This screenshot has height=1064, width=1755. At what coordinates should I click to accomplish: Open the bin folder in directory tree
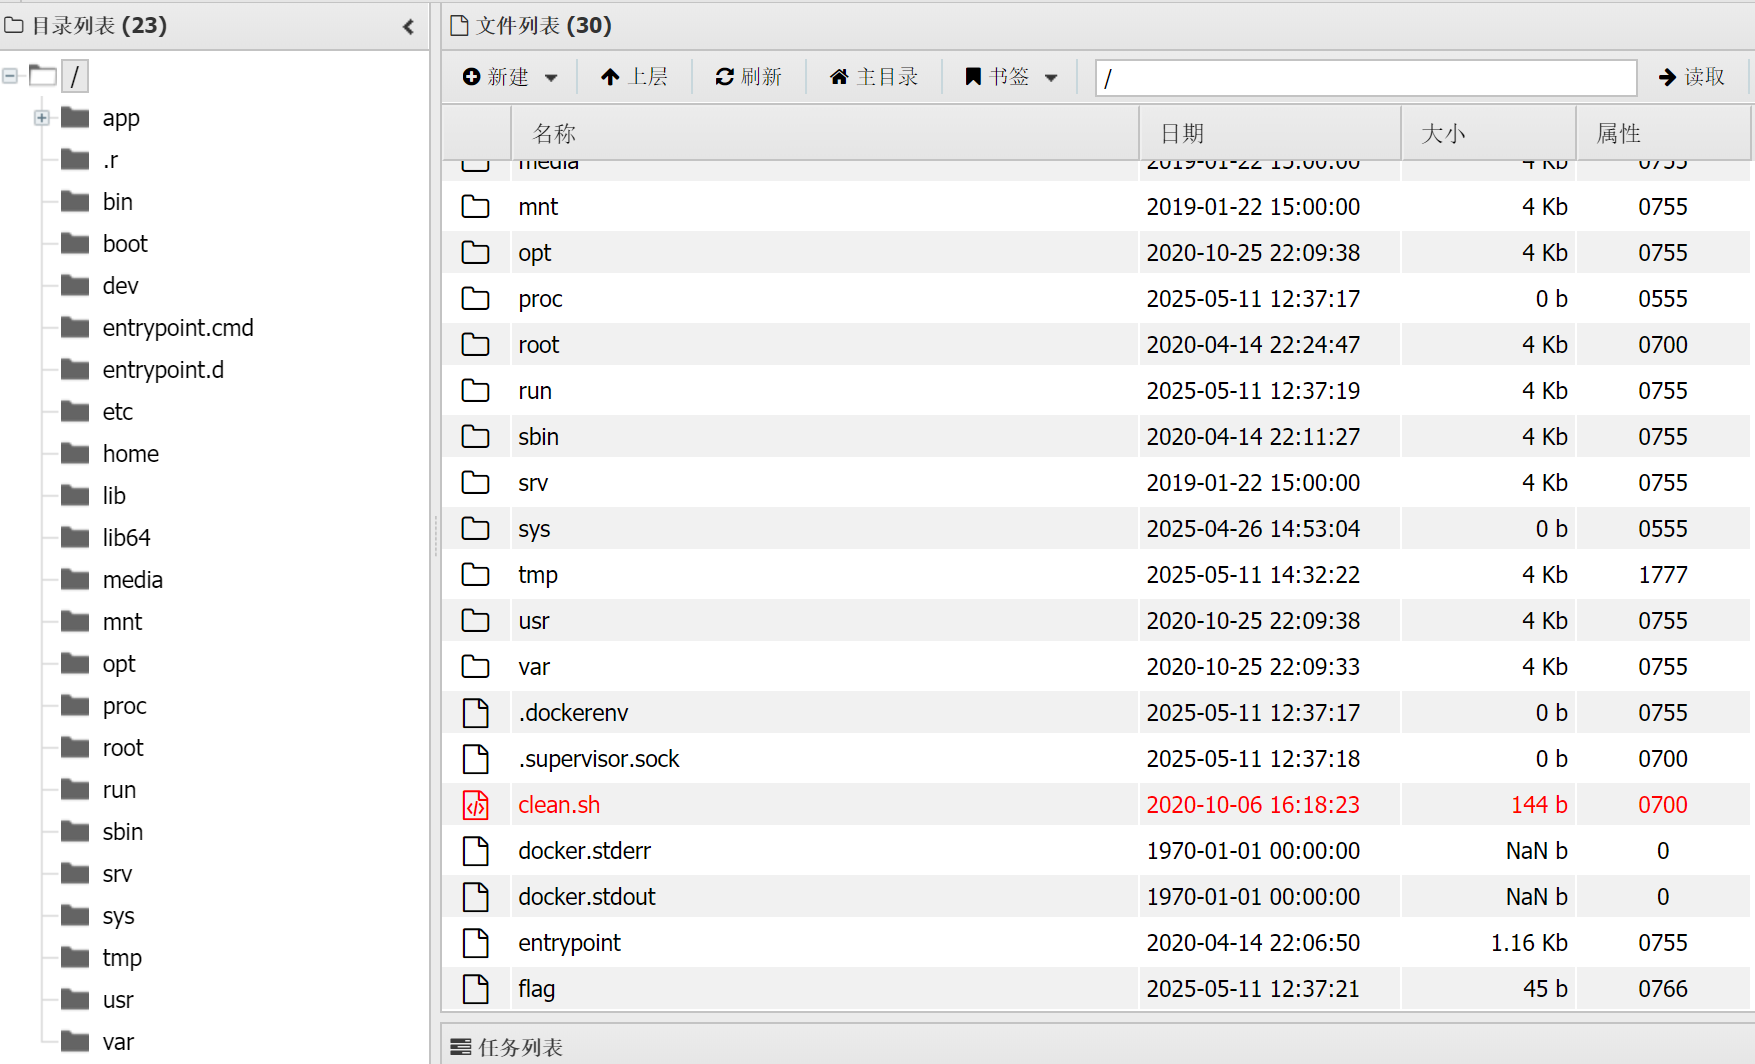pos(117,202)
